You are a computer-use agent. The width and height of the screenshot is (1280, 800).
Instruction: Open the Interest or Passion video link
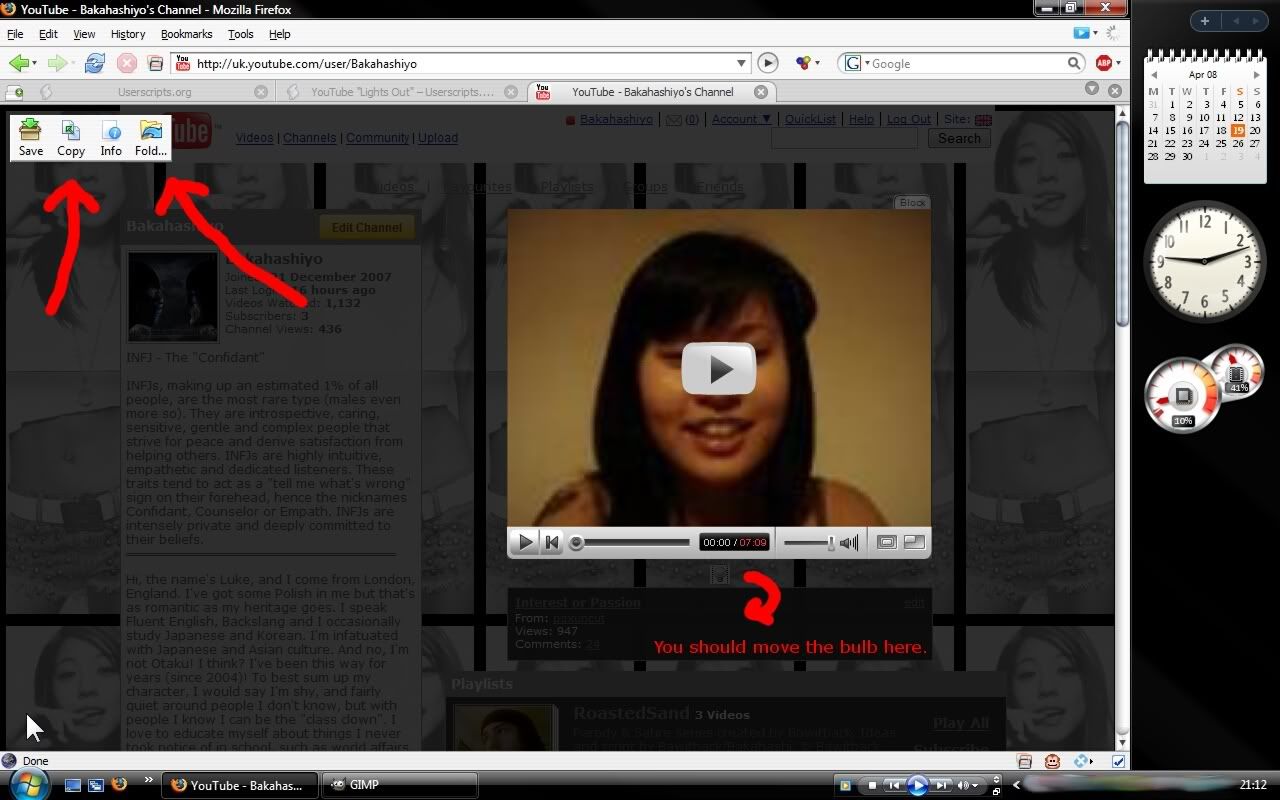pyautogui.click(x=578, y=602)
